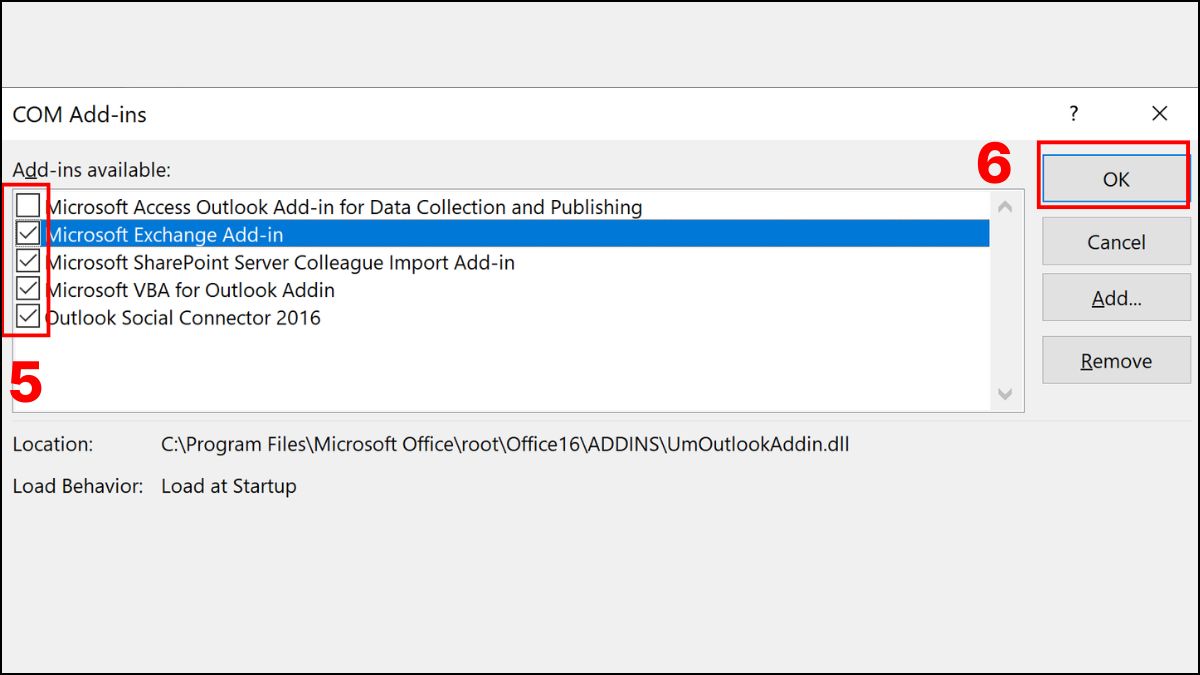Viewport: 1200px width, 675px height.
Task: Enable the Microsoft Access Outlook Add-in checkbox
Action: [28, 207]
